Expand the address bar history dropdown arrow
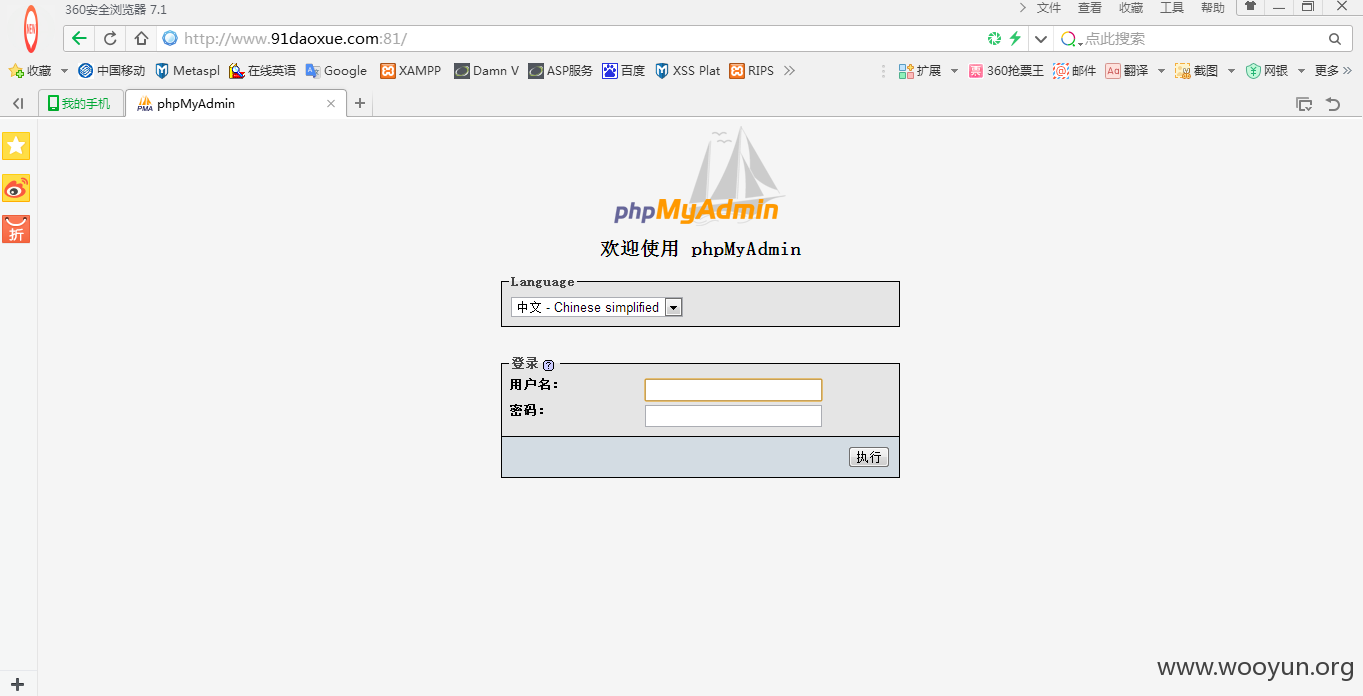 [1041, 39]
